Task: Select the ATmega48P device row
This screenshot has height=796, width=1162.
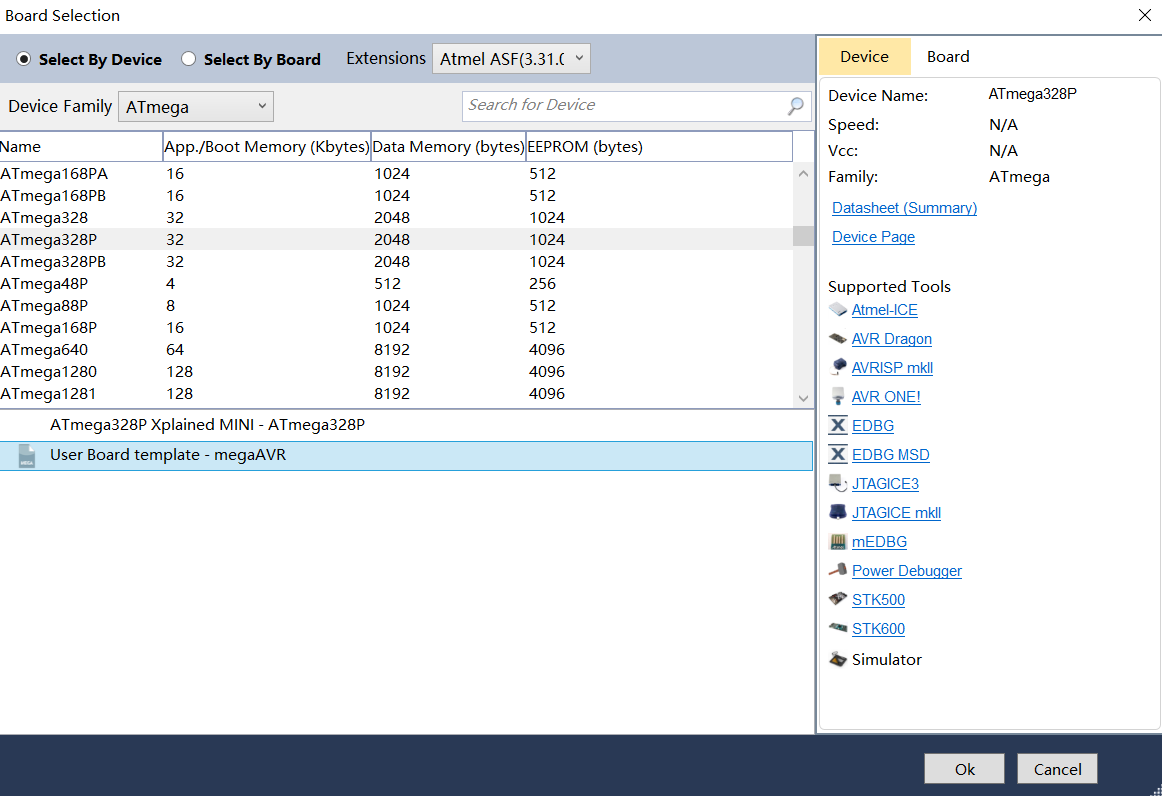Action: tap(396, 284)
